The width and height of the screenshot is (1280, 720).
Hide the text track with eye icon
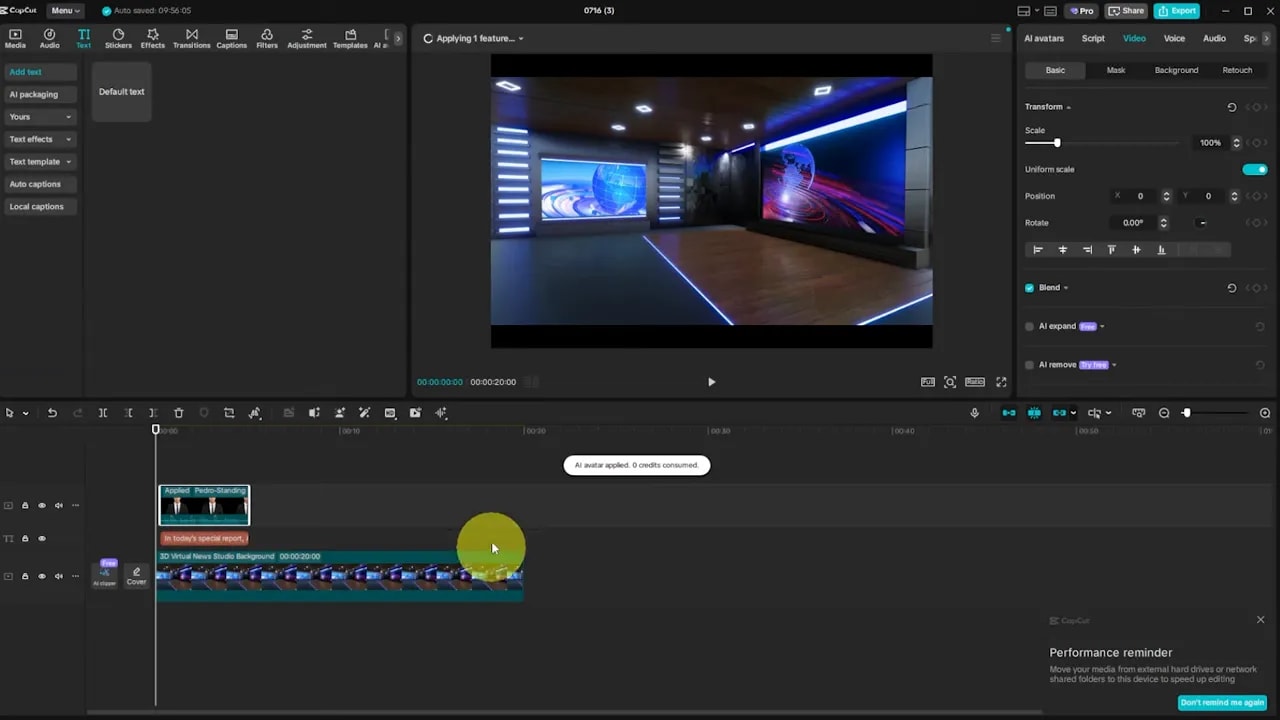[x=41, y=538]
